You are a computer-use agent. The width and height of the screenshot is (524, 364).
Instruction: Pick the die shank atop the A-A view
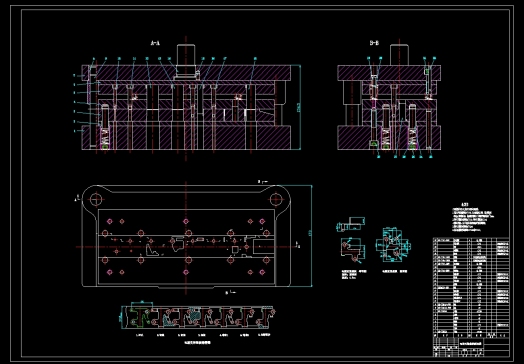click(x=186, y=56)
